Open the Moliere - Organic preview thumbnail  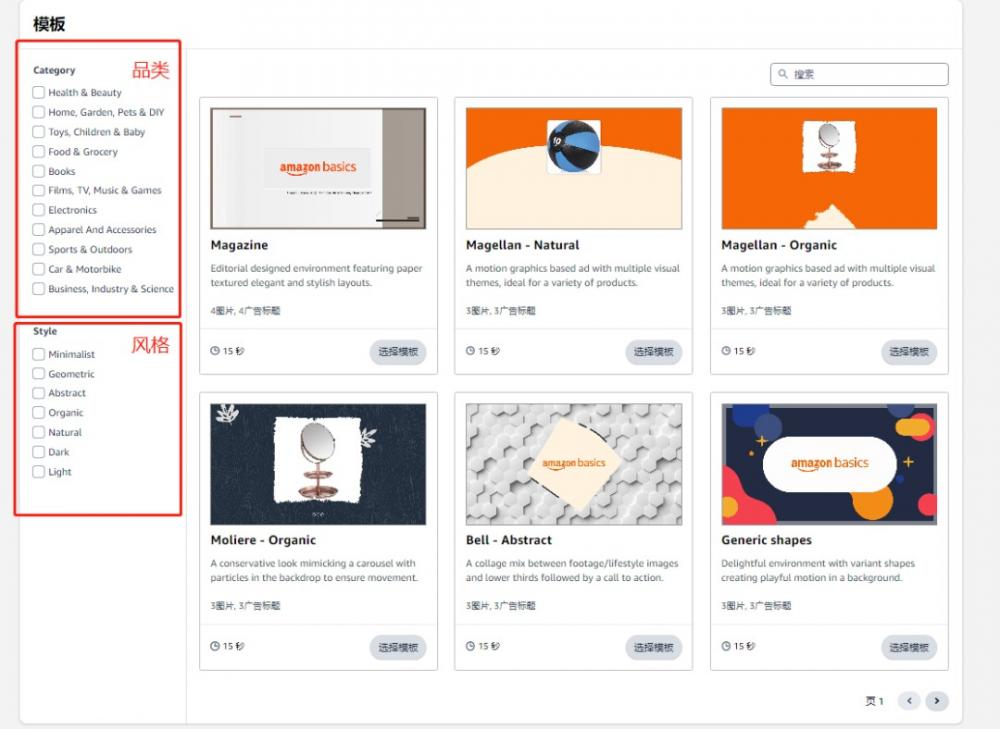point(318,464)
